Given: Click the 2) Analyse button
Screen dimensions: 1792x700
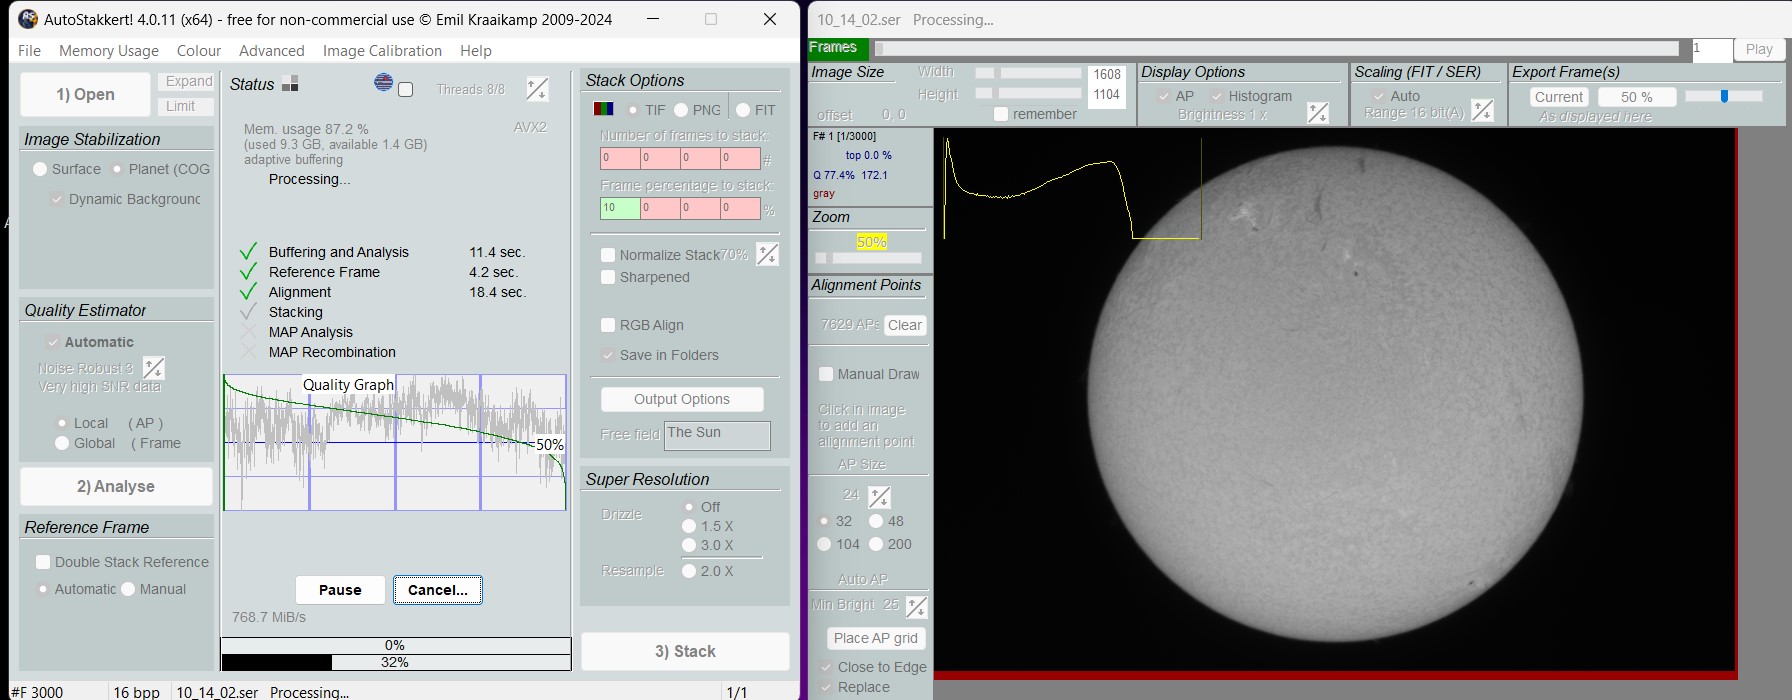Looking at the screenshot, I should (x=116, y=487).
